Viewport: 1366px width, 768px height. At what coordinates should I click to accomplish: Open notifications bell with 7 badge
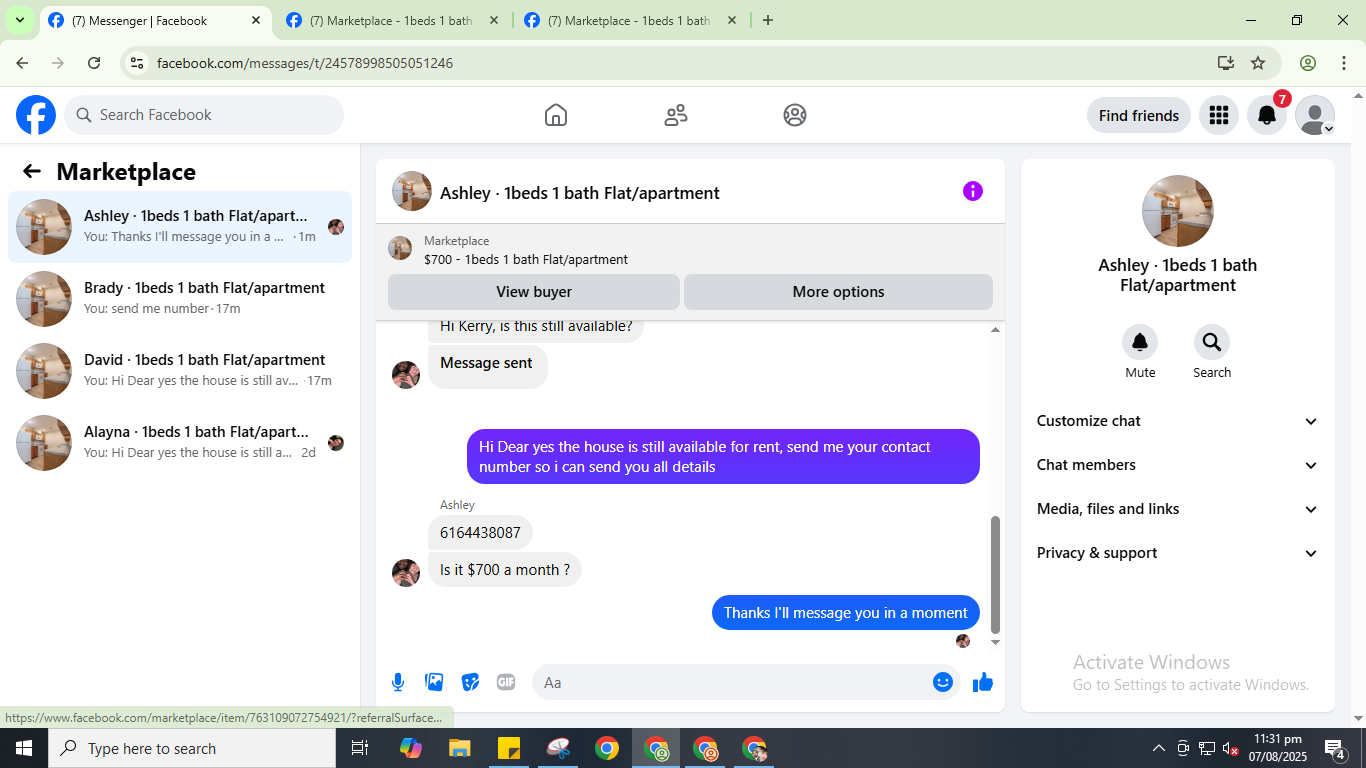pos(1267,115)
